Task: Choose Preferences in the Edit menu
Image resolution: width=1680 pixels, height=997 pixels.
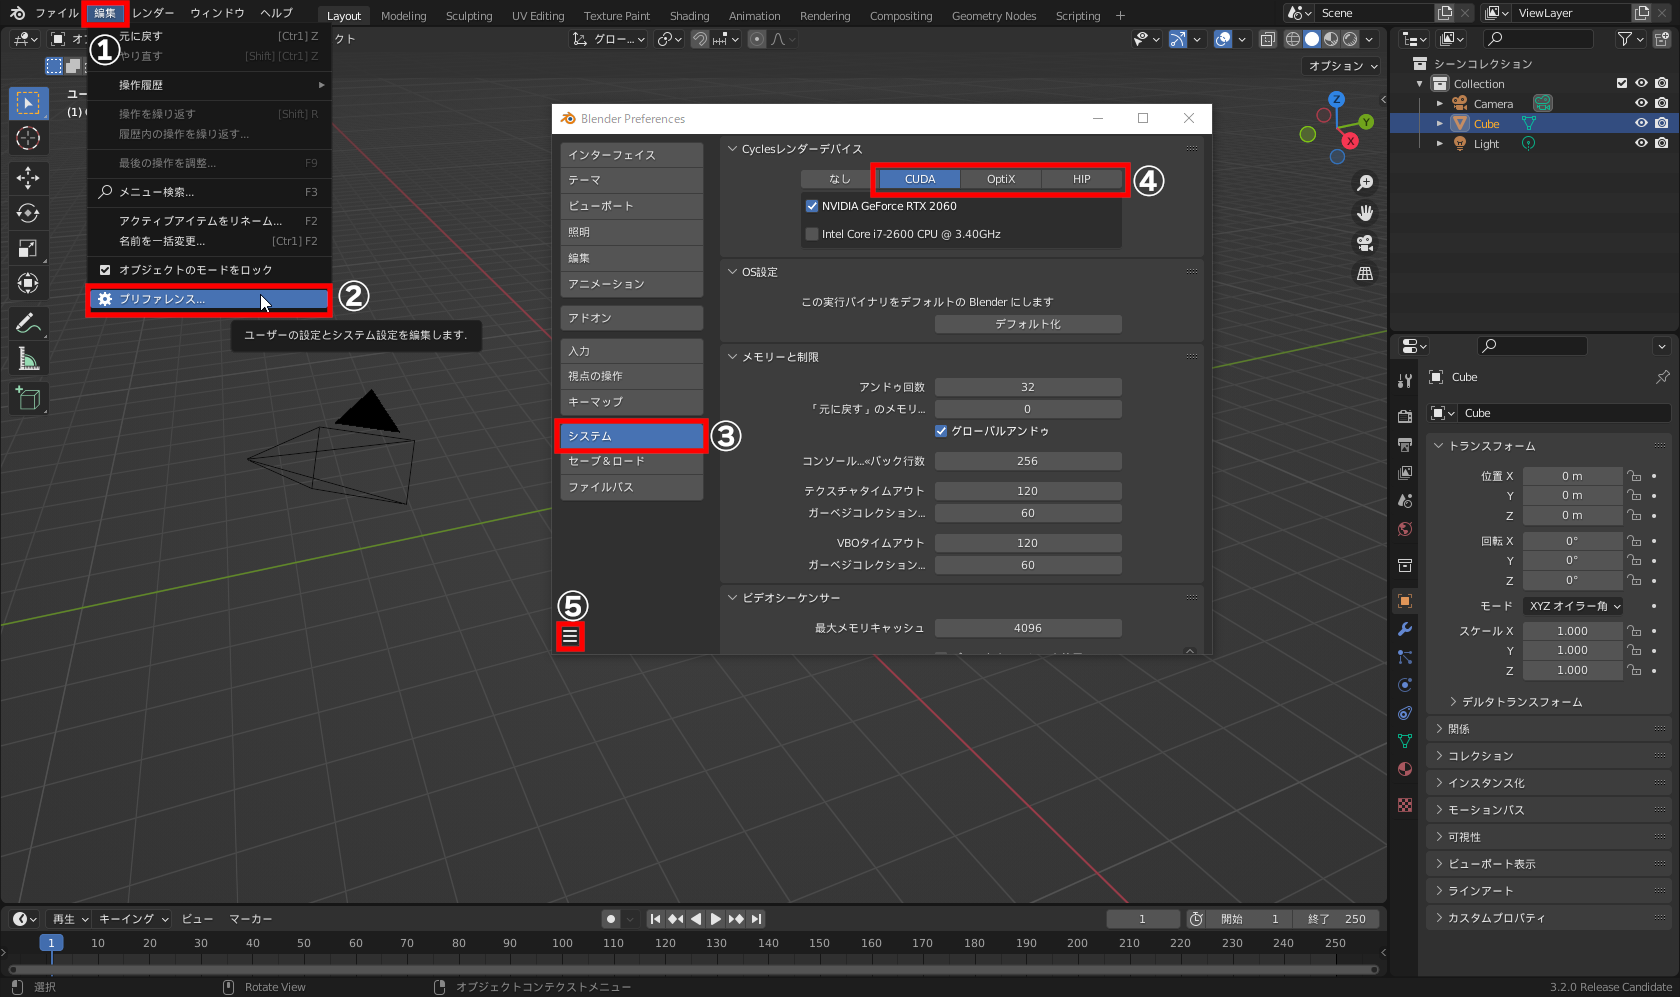Action: click(210, 299)
